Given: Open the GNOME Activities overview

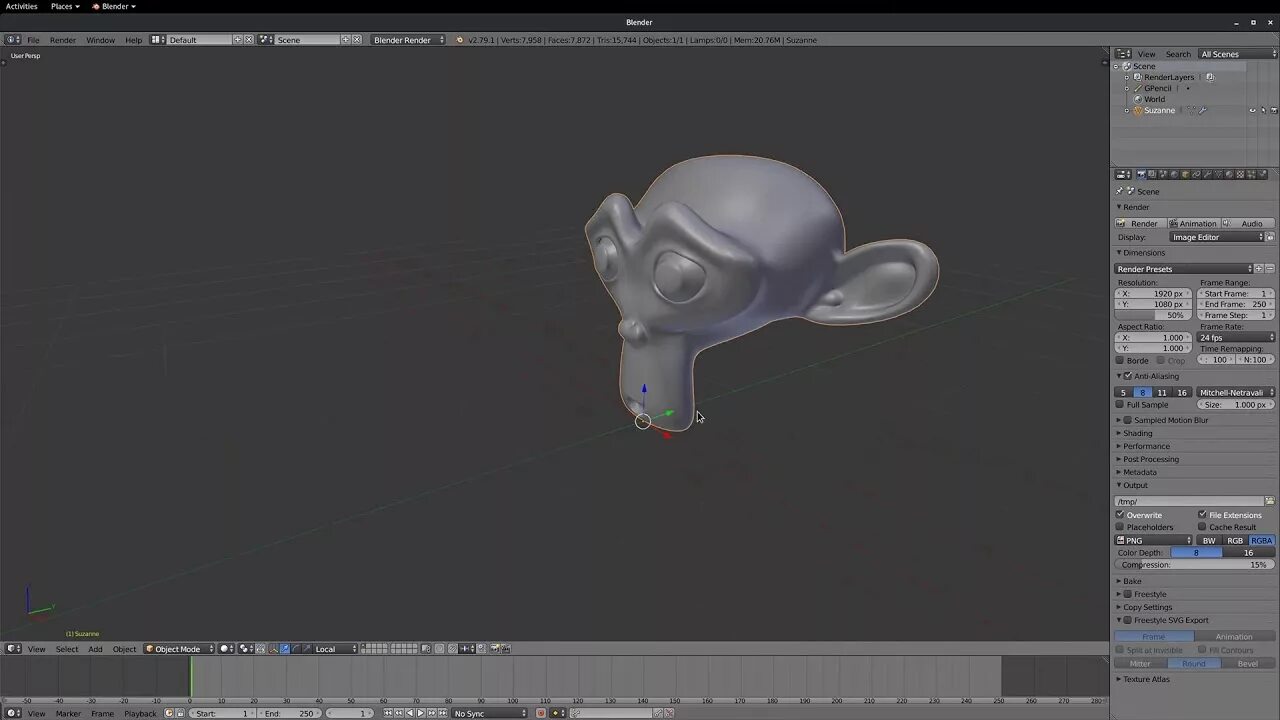Looking at the screenshot, I should (21, 6).
